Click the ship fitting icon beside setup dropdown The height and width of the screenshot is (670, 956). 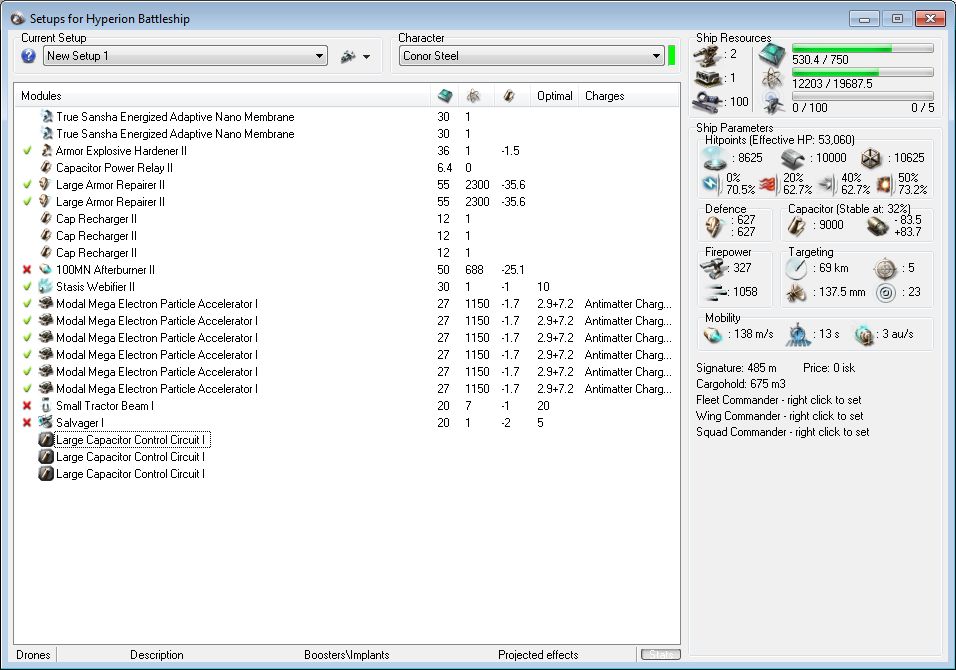[348, 56]
